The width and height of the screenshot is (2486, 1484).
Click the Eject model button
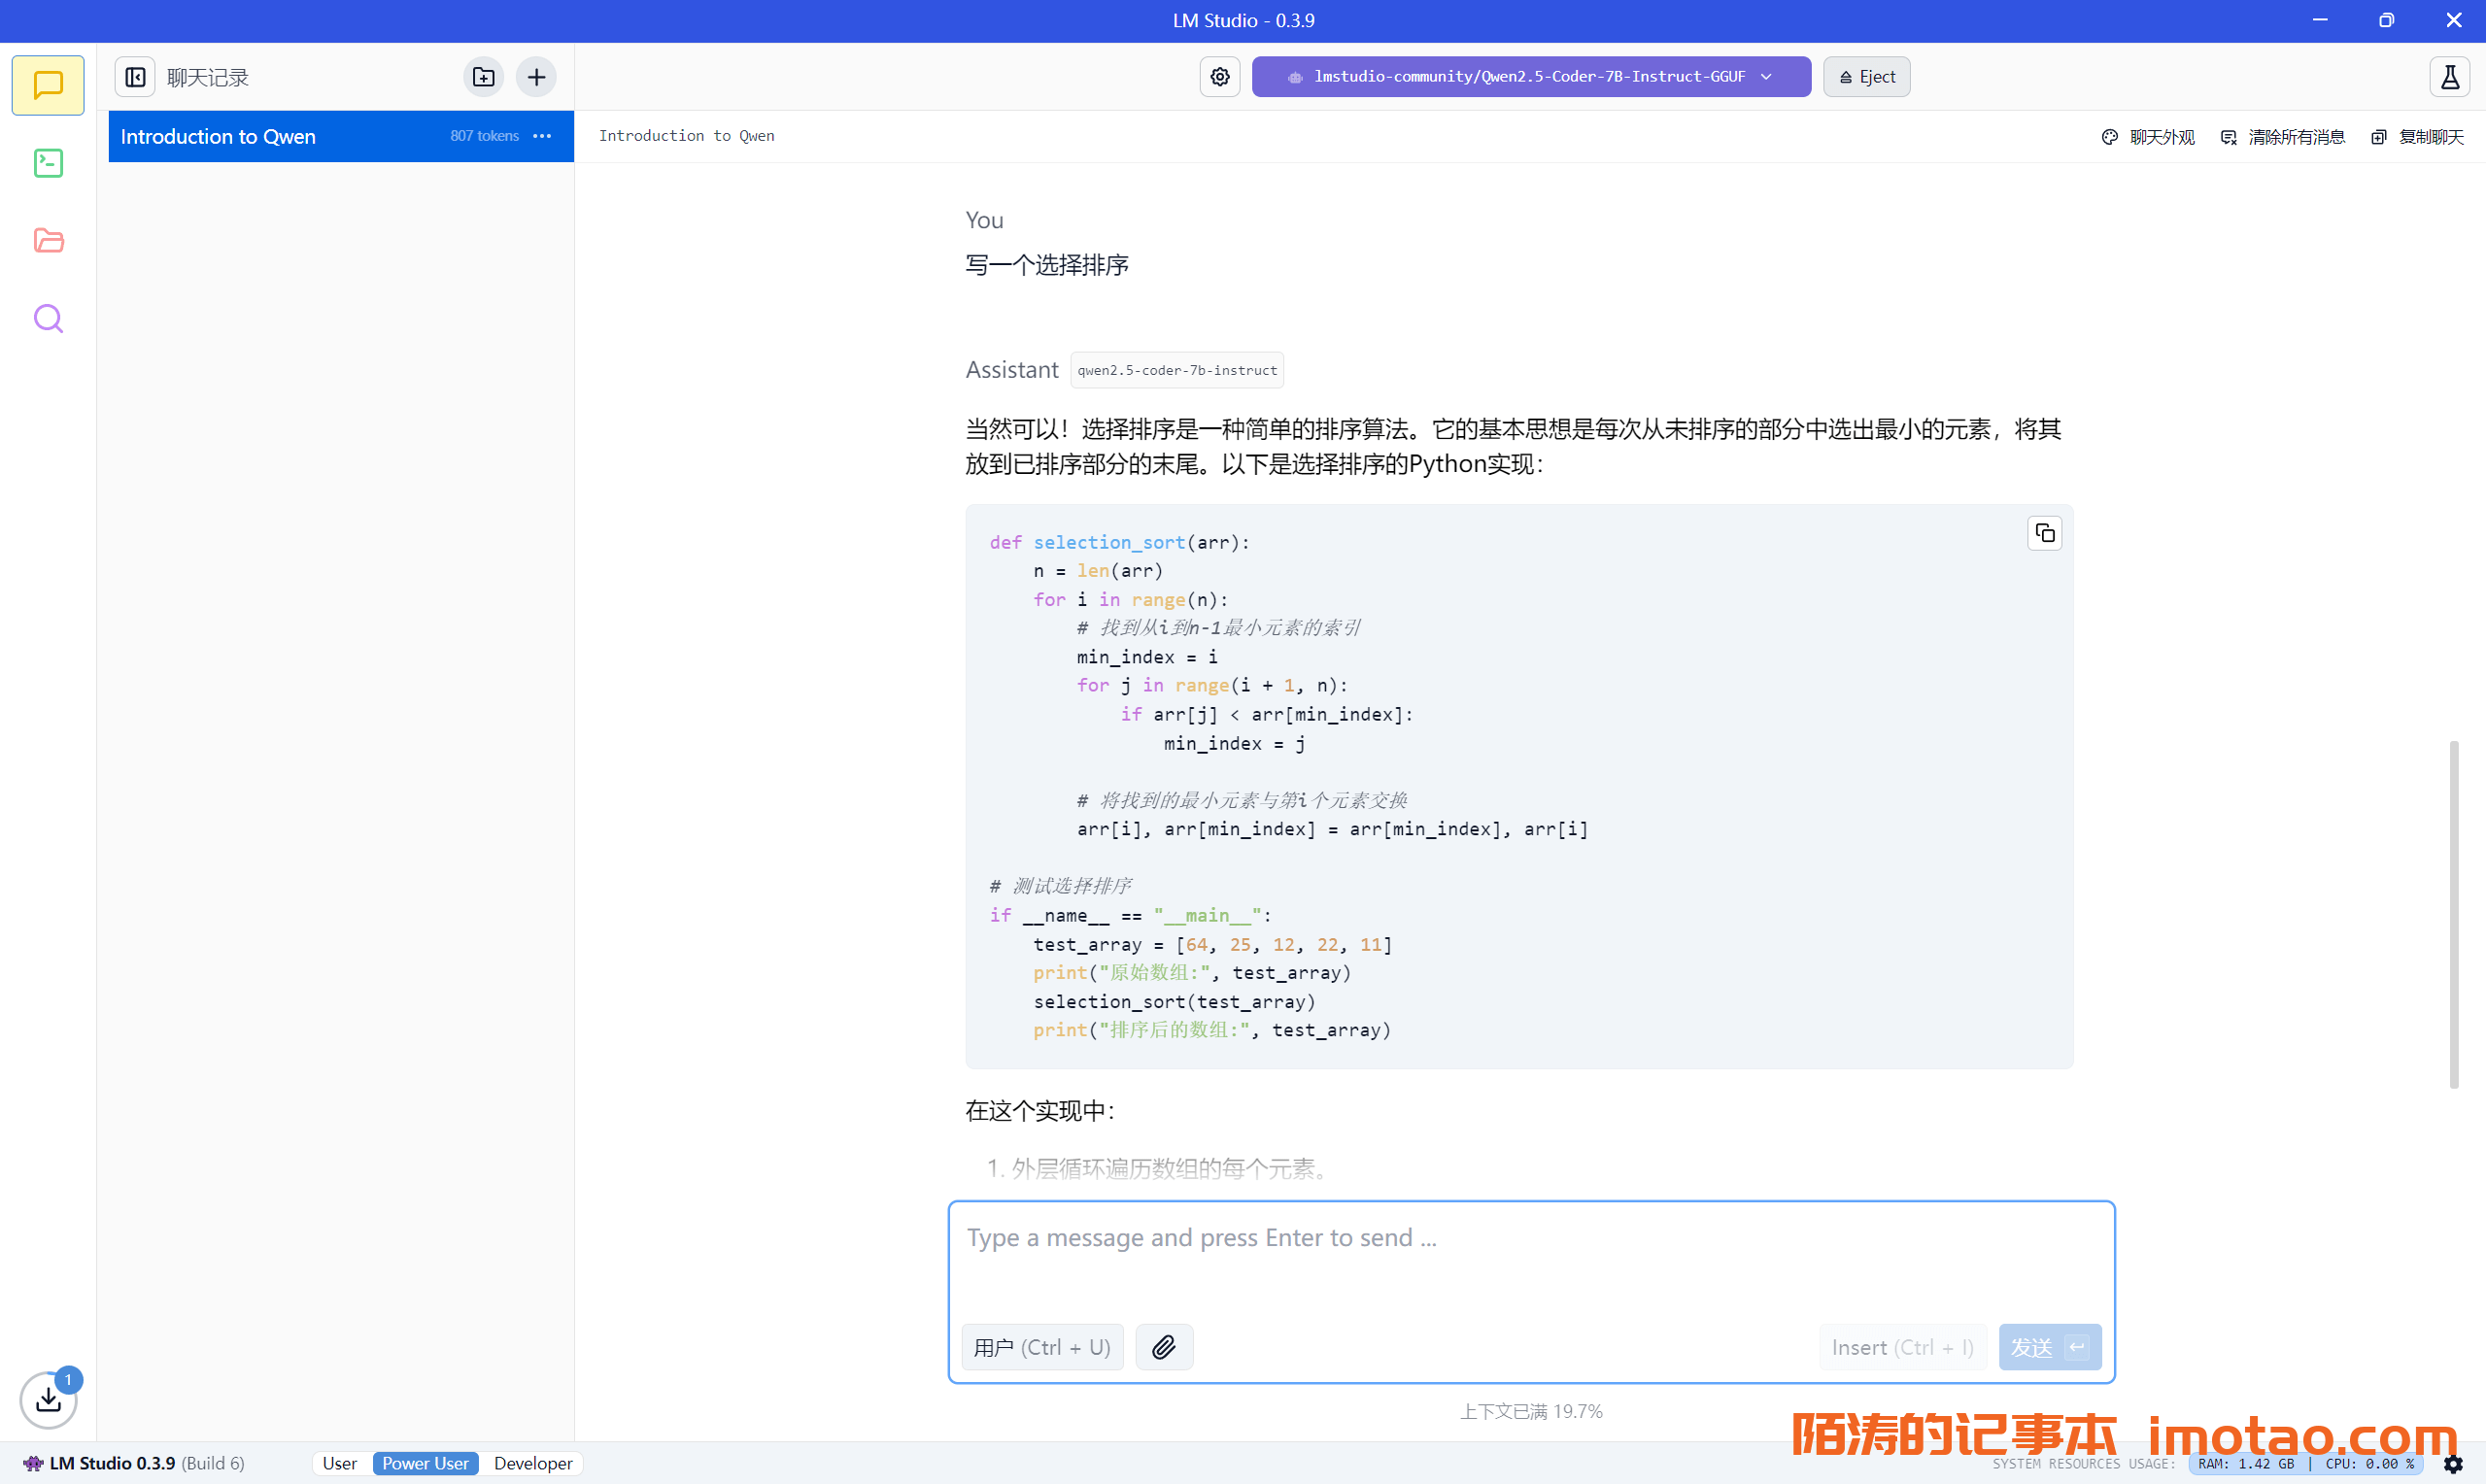(1866, 77)
